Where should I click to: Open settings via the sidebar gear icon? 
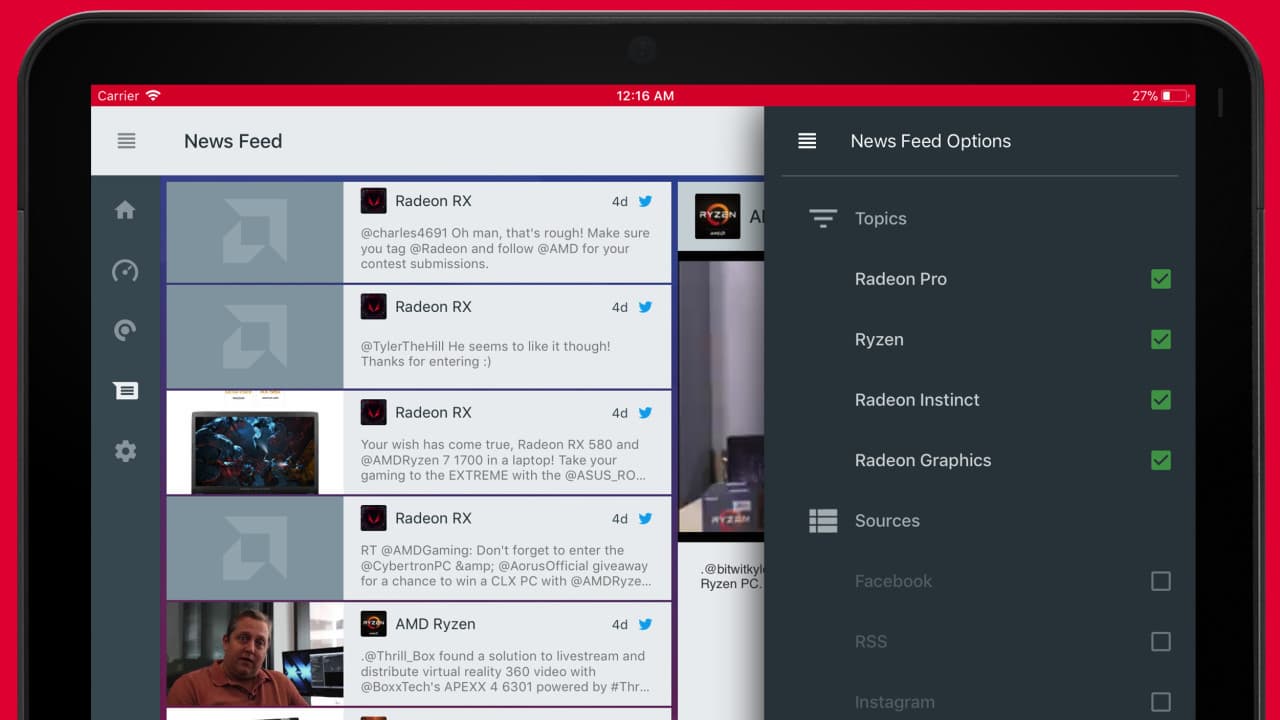pos(125,451)
